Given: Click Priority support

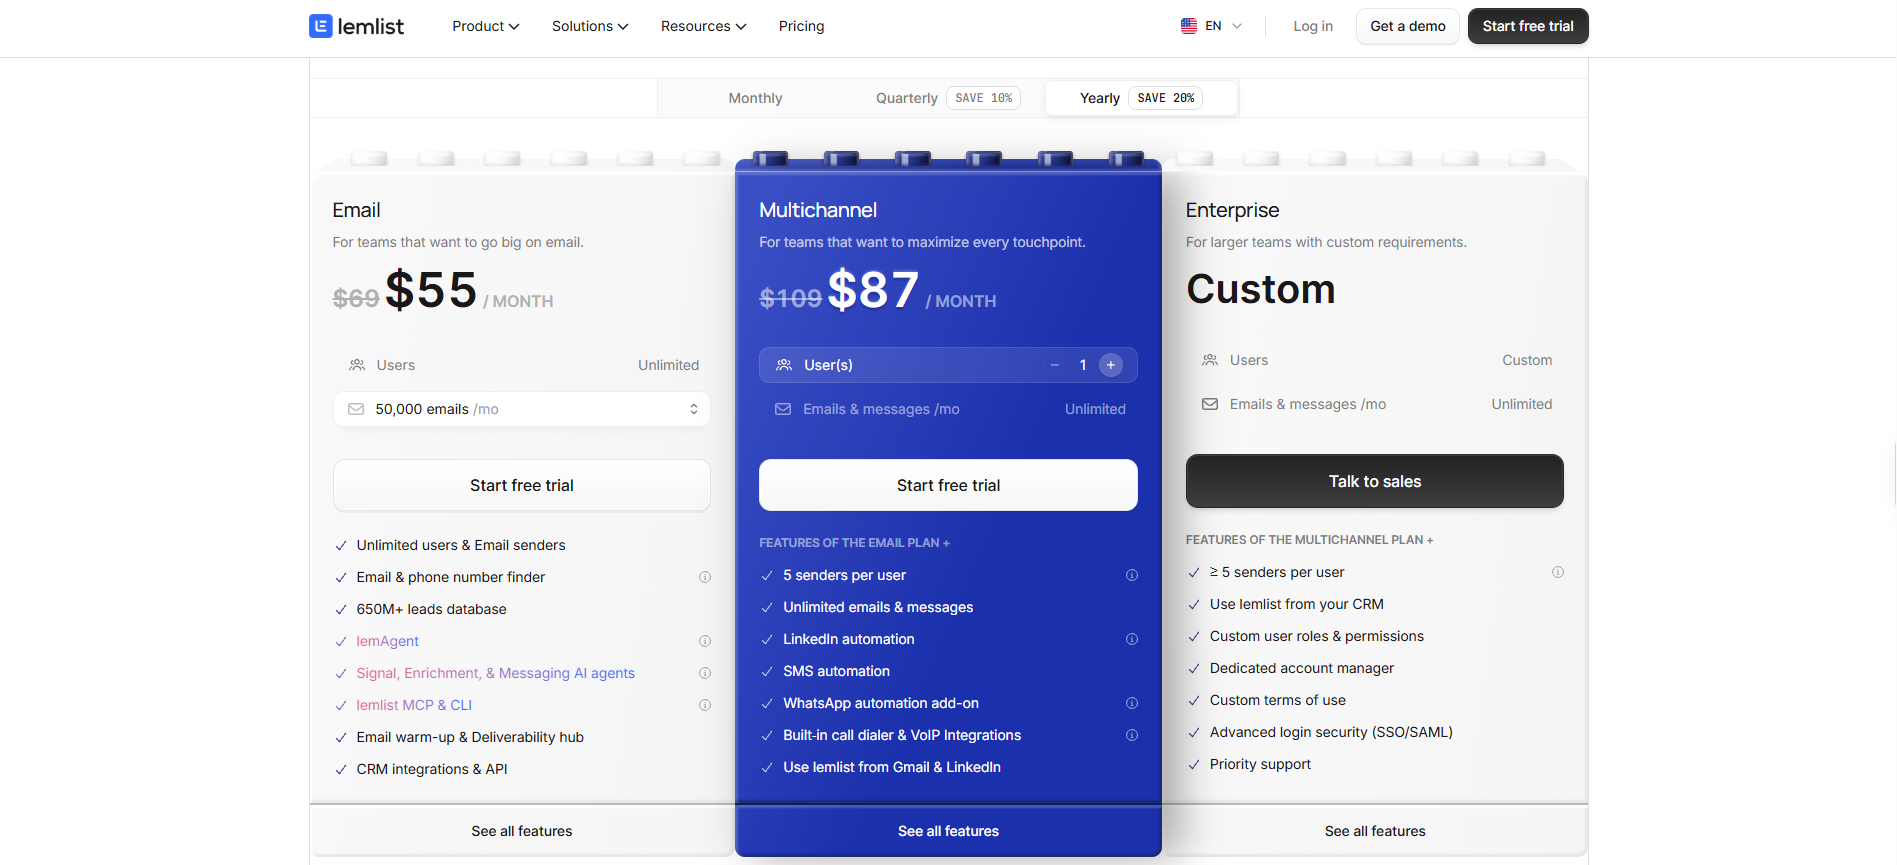Looking at the screenshot, I should click(x=1260, y=764).
